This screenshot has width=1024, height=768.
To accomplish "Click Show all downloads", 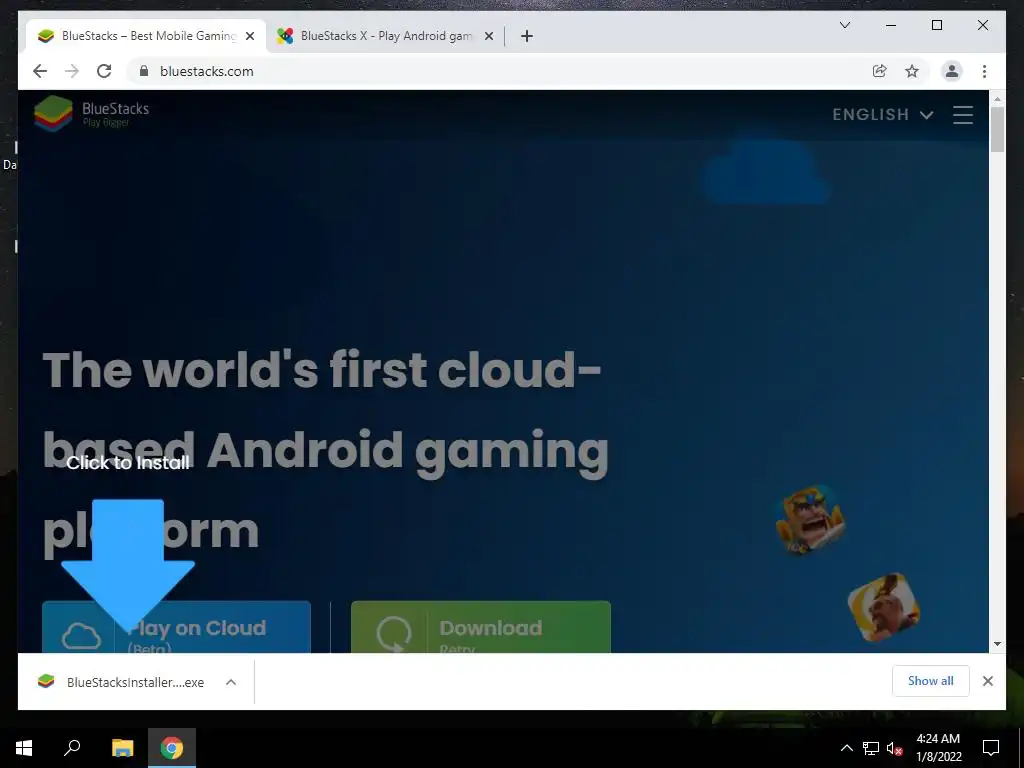I will tap(931, 681).
